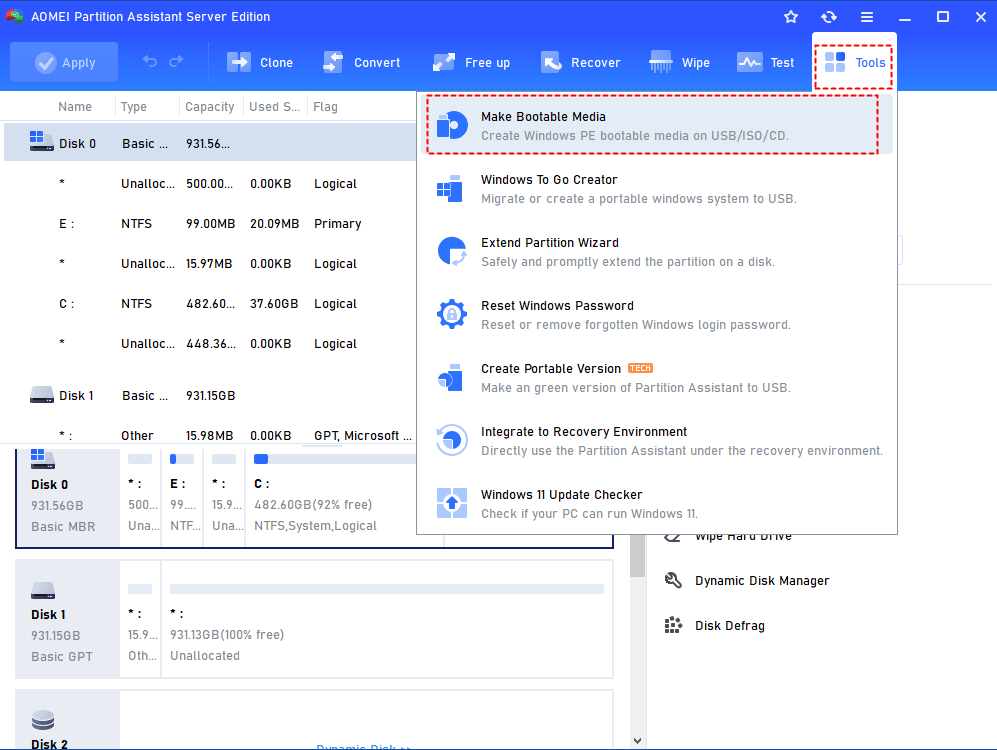This screenshot has width=997, height=750.
Task: Select the E: NTFS partition row
Action: point(210,224)
